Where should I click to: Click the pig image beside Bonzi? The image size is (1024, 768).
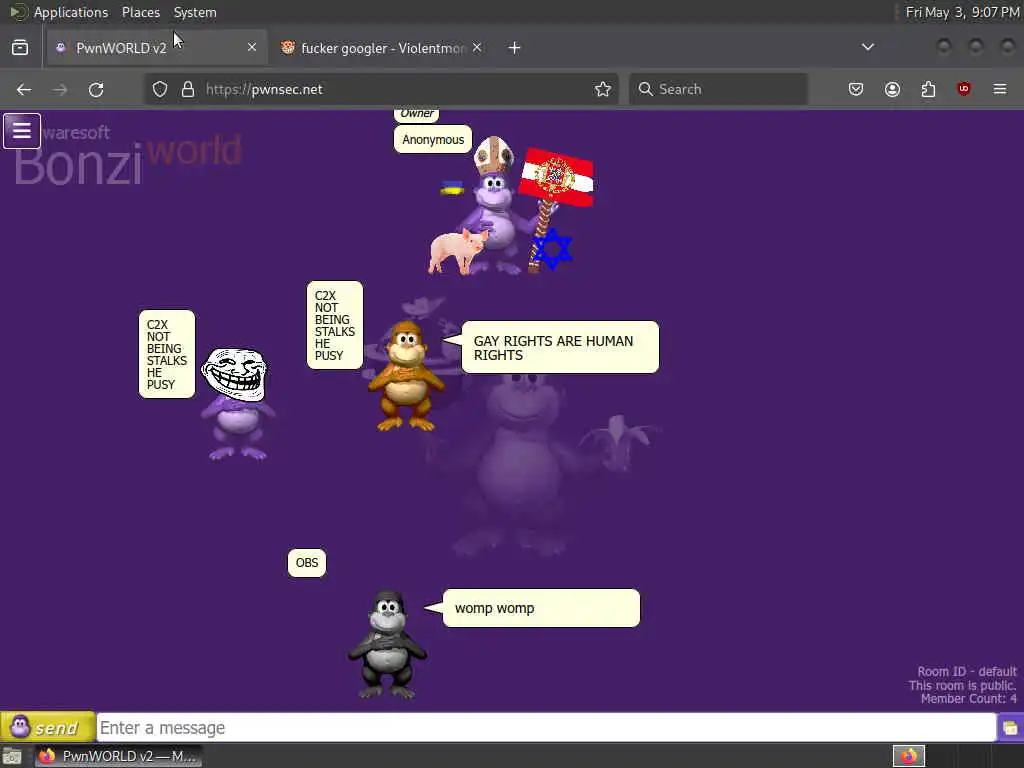458,250
